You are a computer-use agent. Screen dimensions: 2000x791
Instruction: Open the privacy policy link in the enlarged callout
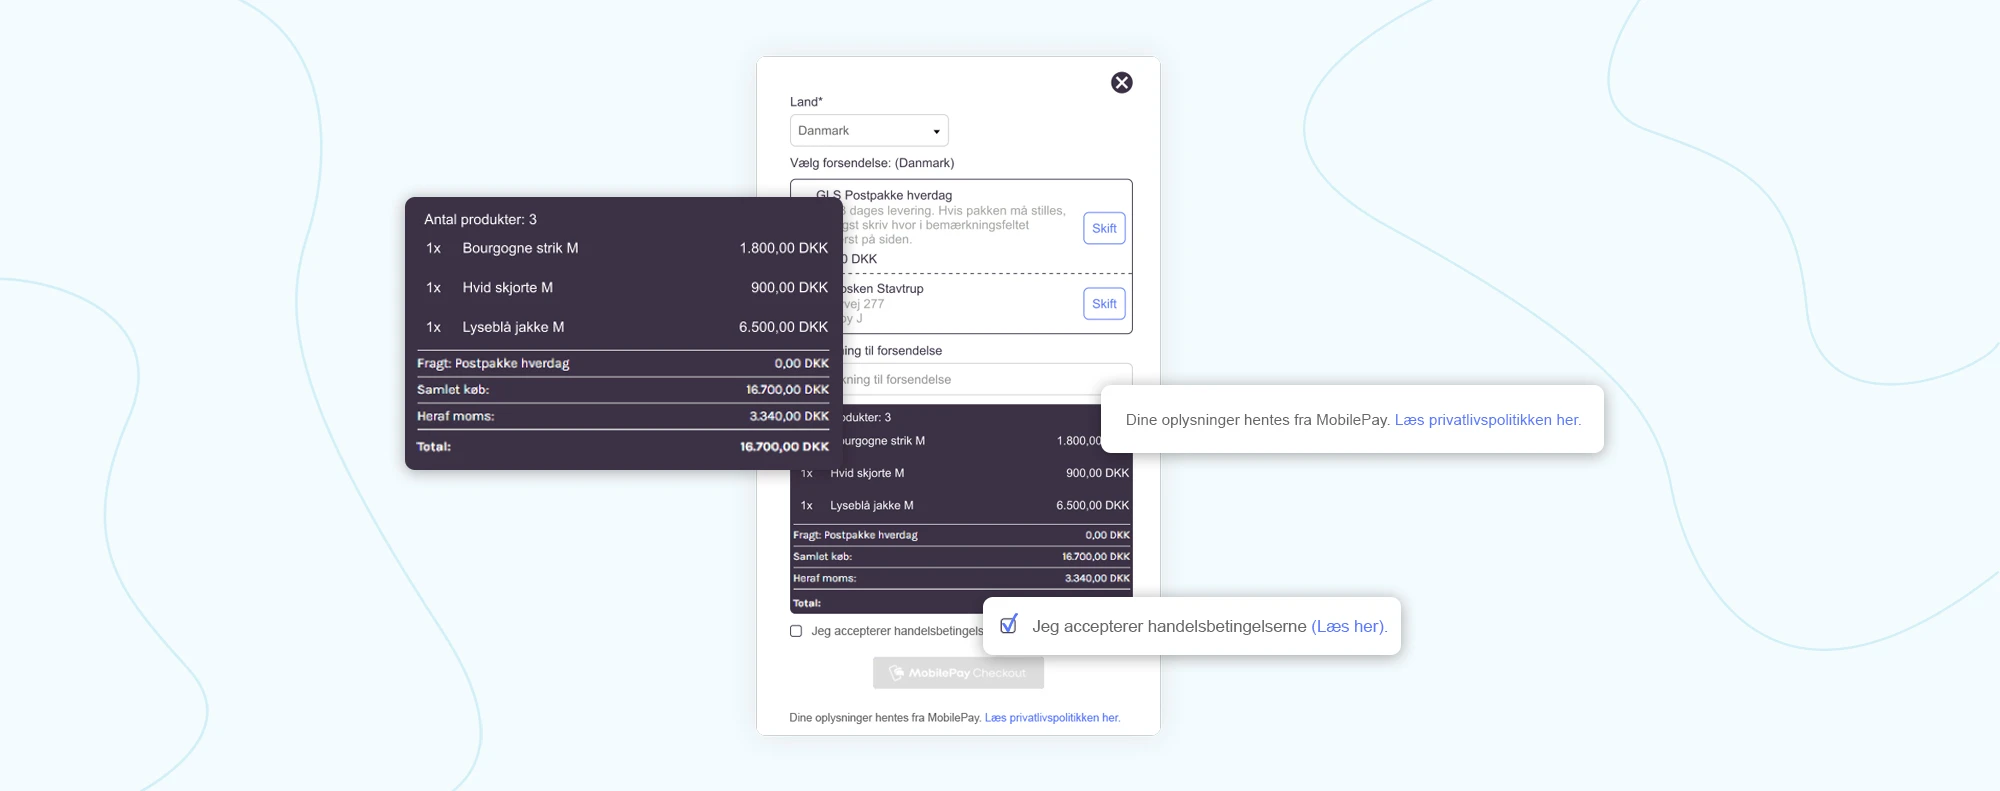click(x=1487, y=420)
